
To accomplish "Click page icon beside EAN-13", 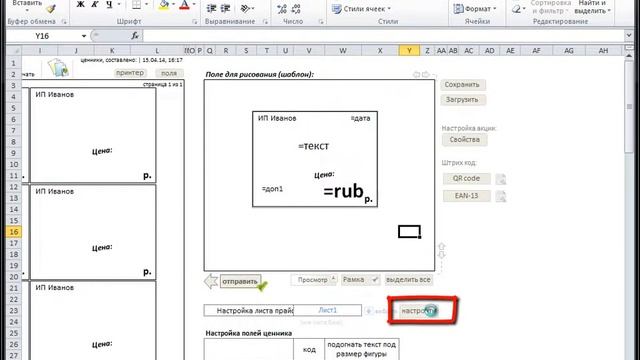I will click(501, 196).
